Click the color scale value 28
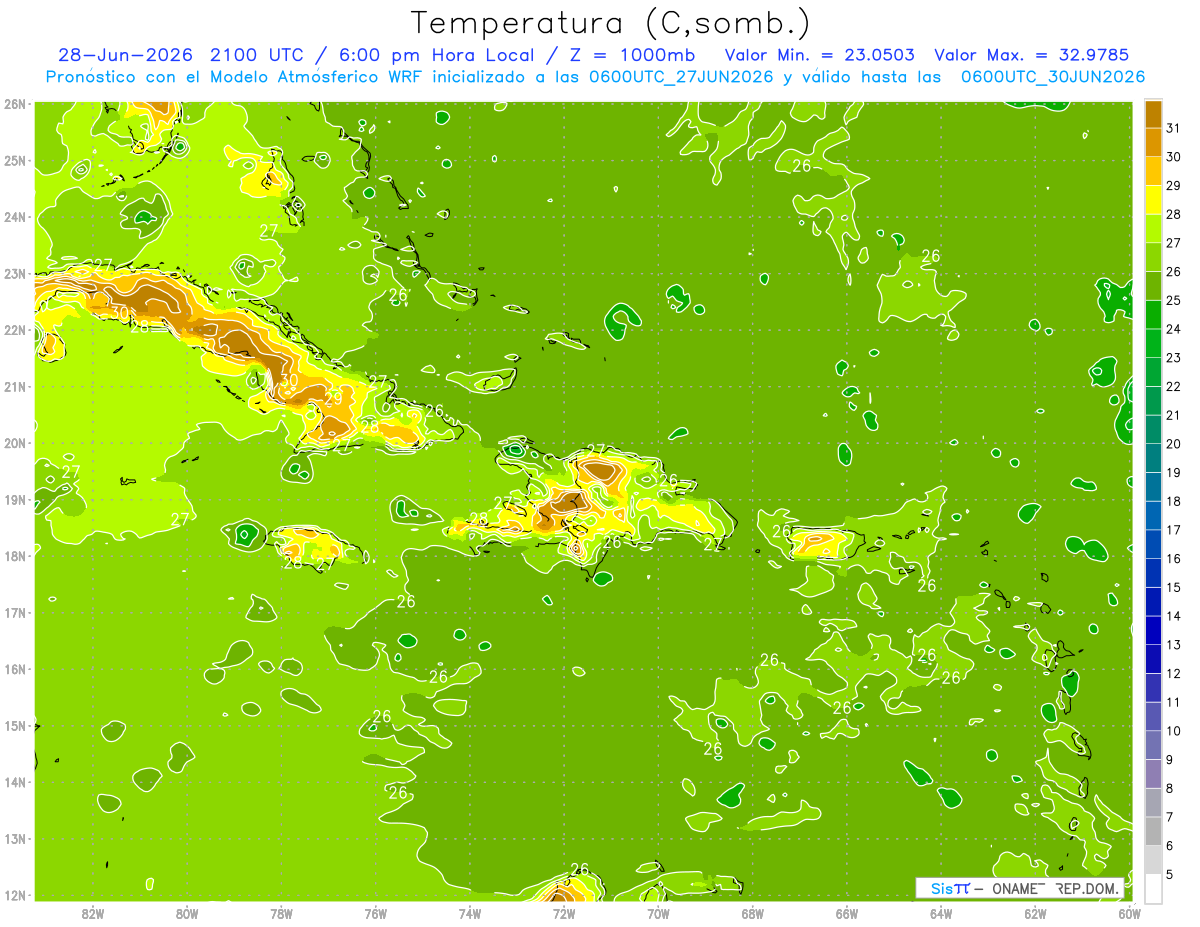Screen dimensions: 1200x927 click(x=1173, y=214)
